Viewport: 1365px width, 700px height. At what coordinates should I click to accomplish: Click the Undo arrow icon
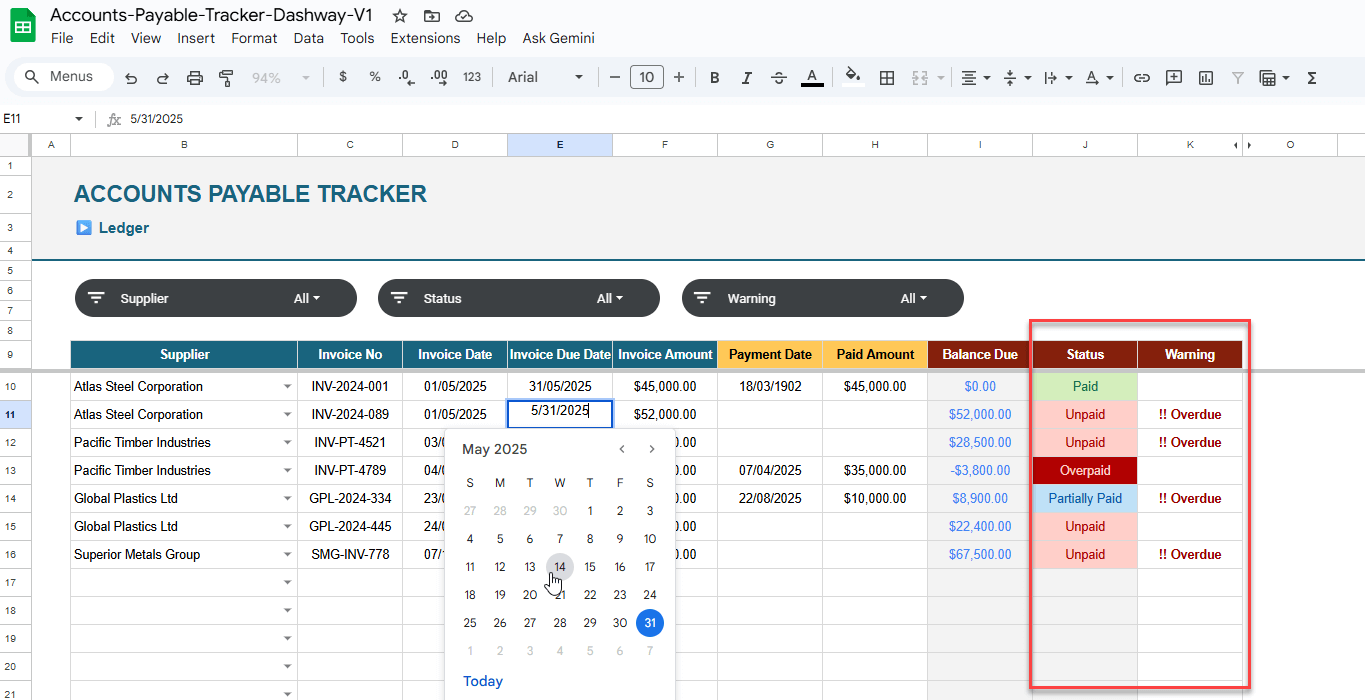pos(131,78)
